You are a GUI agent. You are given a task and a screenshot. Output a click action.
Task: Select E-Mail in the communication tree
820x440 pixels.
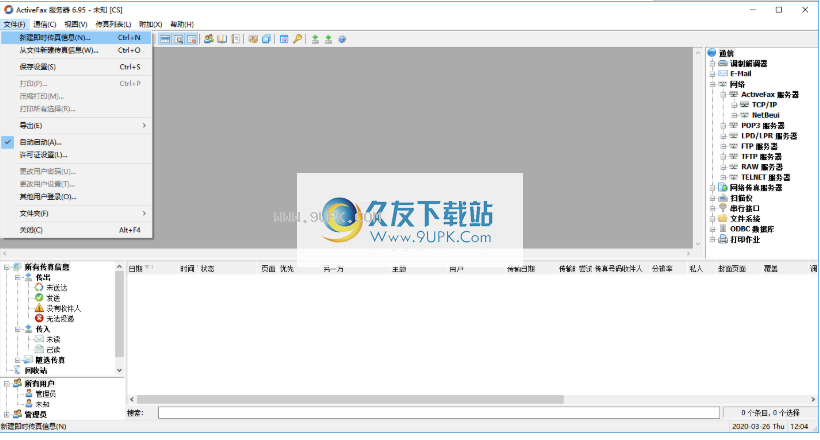point(741,74)
